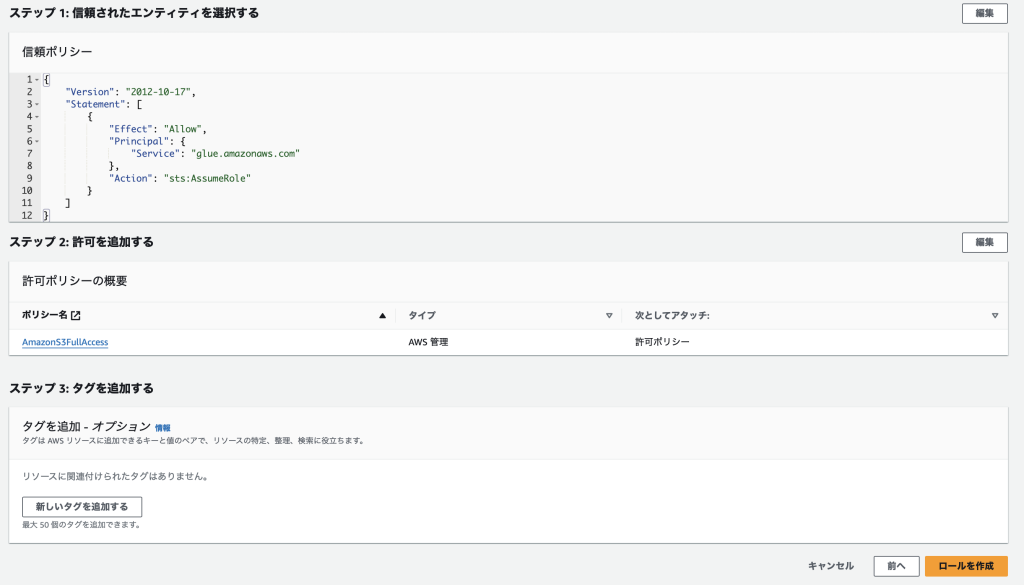Image resolution: width=1024 pixels, height=585 pixels.
Task: Fold the statement object at line 4
Action: click(x=37, y=116)
